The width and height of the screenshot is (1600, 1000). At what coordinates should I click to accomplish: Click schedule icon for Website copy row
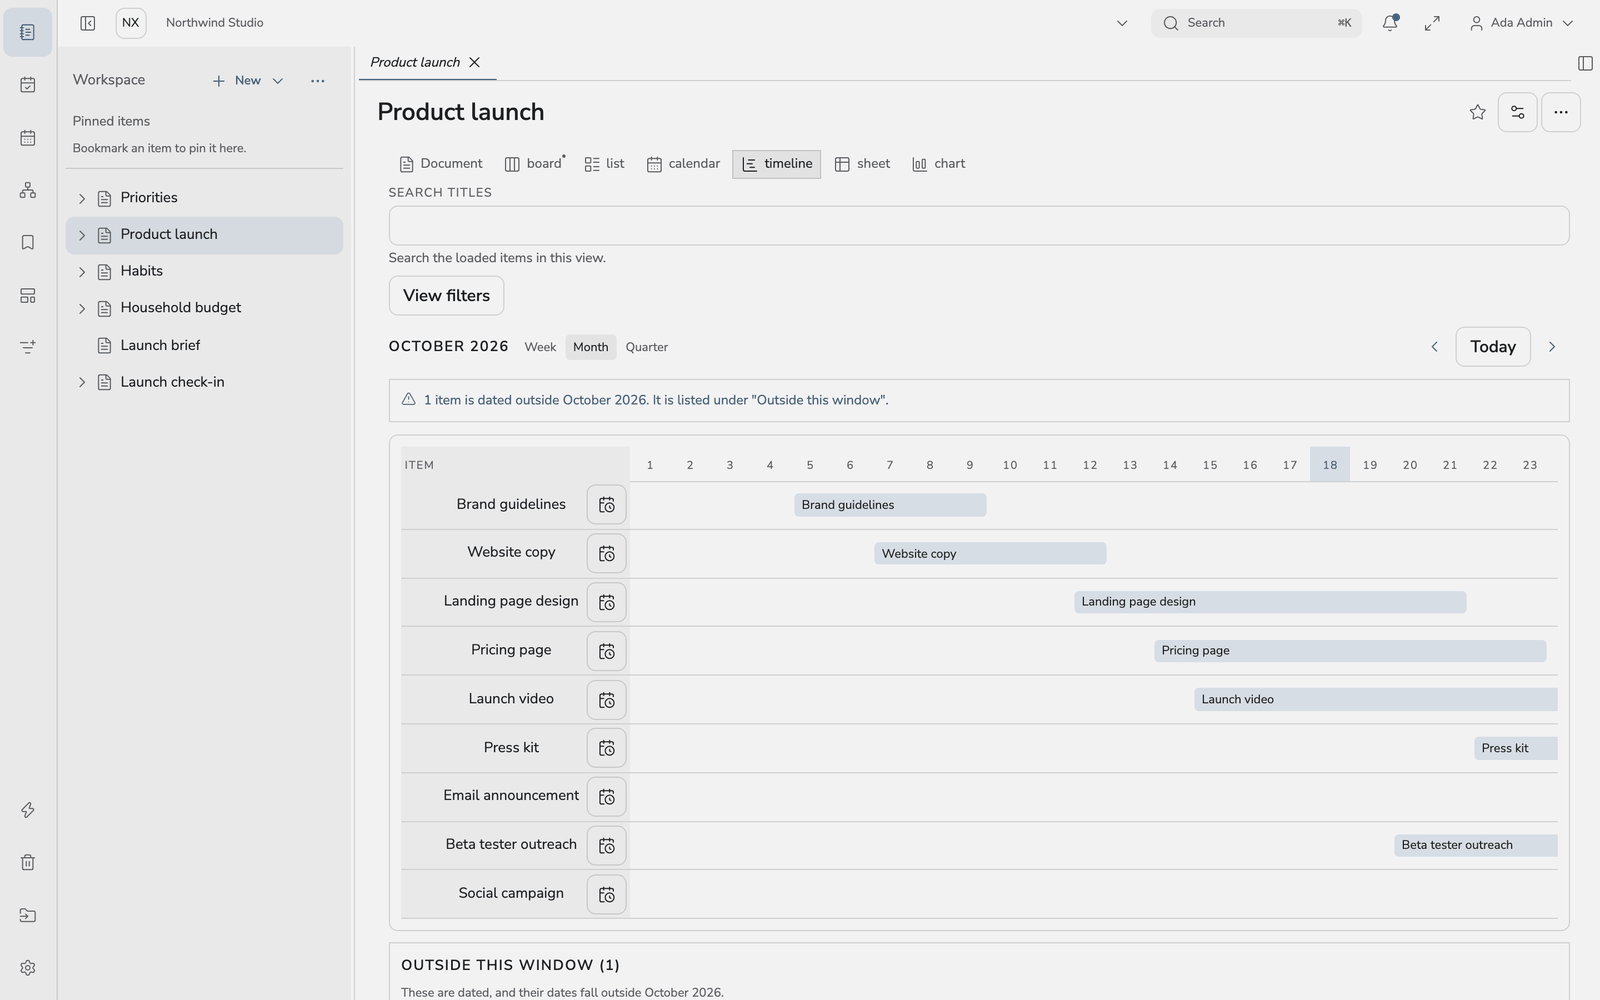(606, 554)
